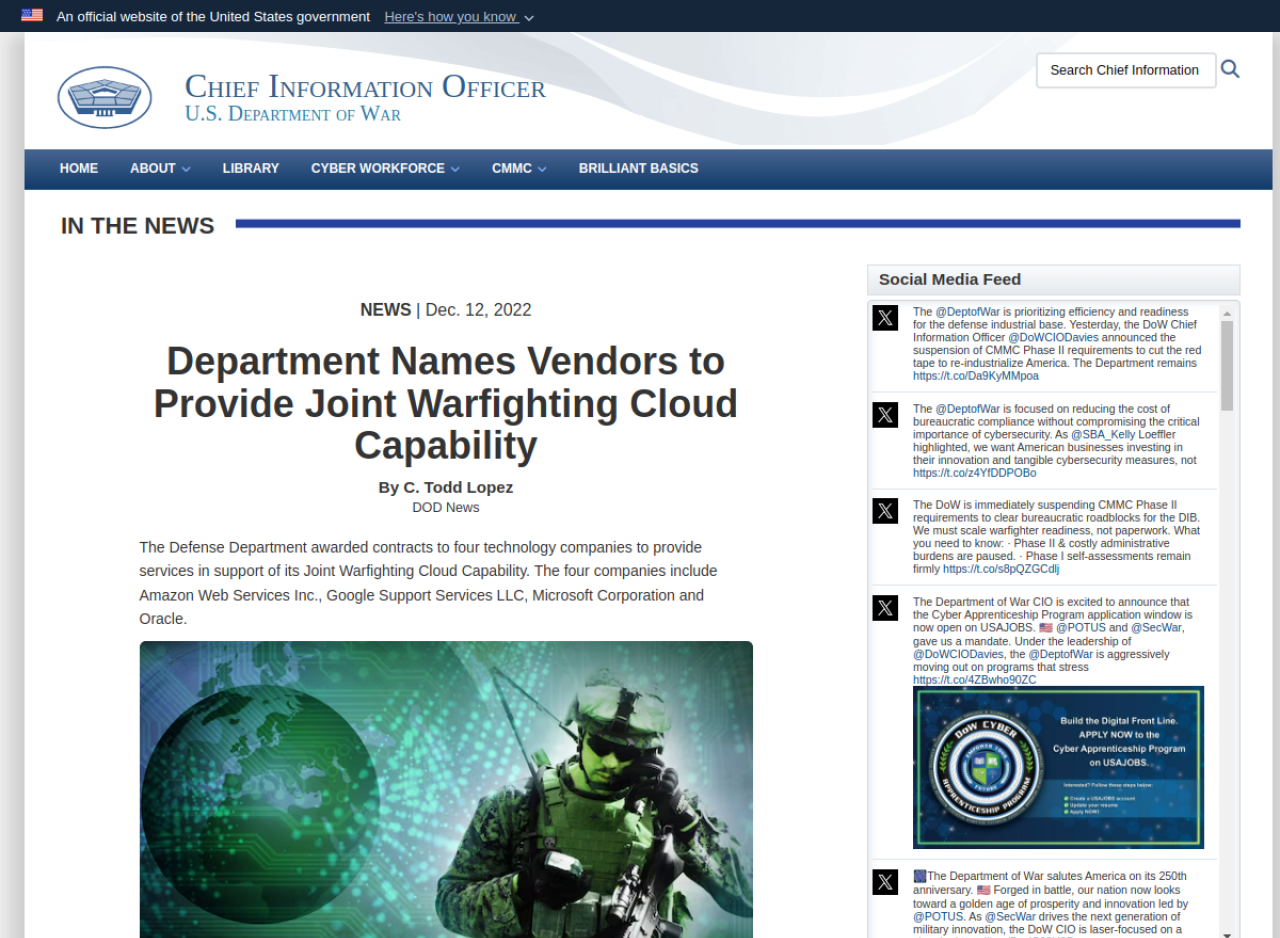The height and width of the screenshot is (938, 1280).
Task: Click the search magnifying glass icon
Action: tap(1230, 69)
